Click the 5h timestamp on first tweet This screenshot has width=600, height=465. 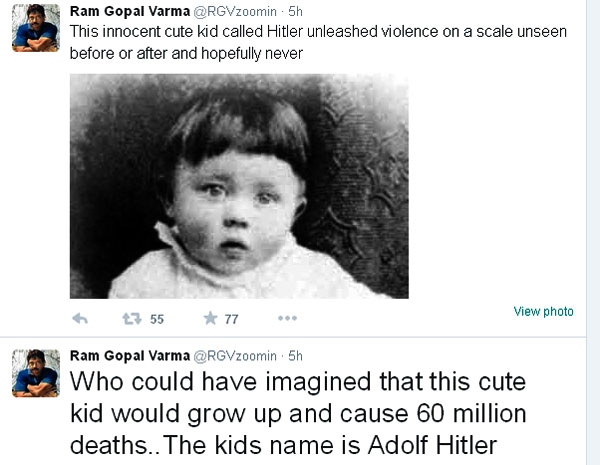(295, 11)
